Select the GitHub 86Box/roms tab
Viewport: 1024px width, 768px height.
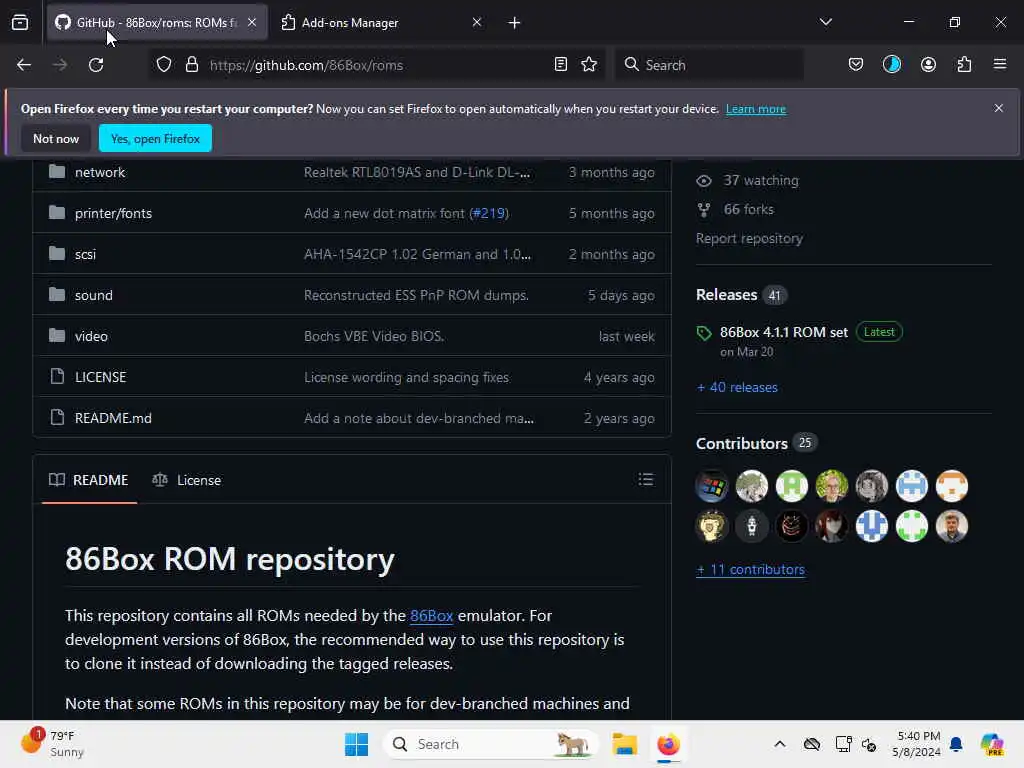(x=157, y=23)
